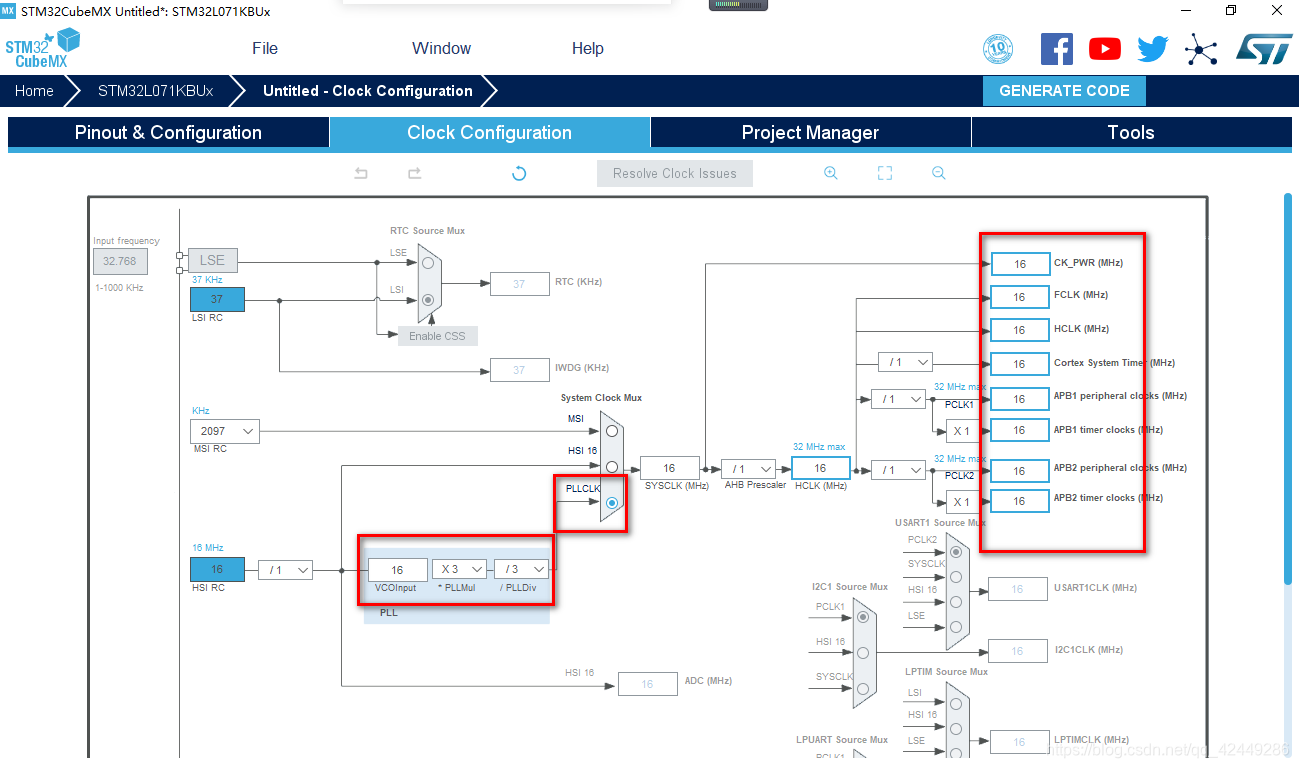The height and width of the screenshot is (768, 1299).
Task: Open the HSI RC /1 divider dropdown
Action: click(x=285, y=570)
